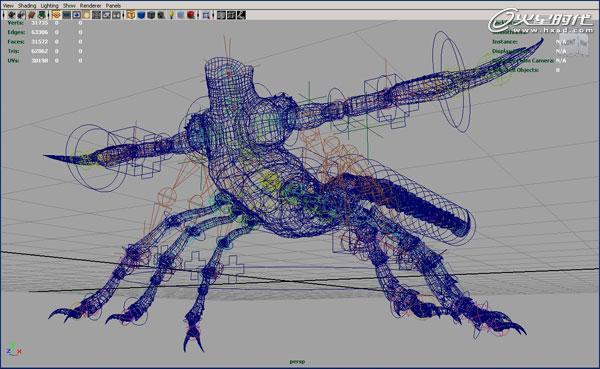Click the Select Camera icon

[11, 15]
